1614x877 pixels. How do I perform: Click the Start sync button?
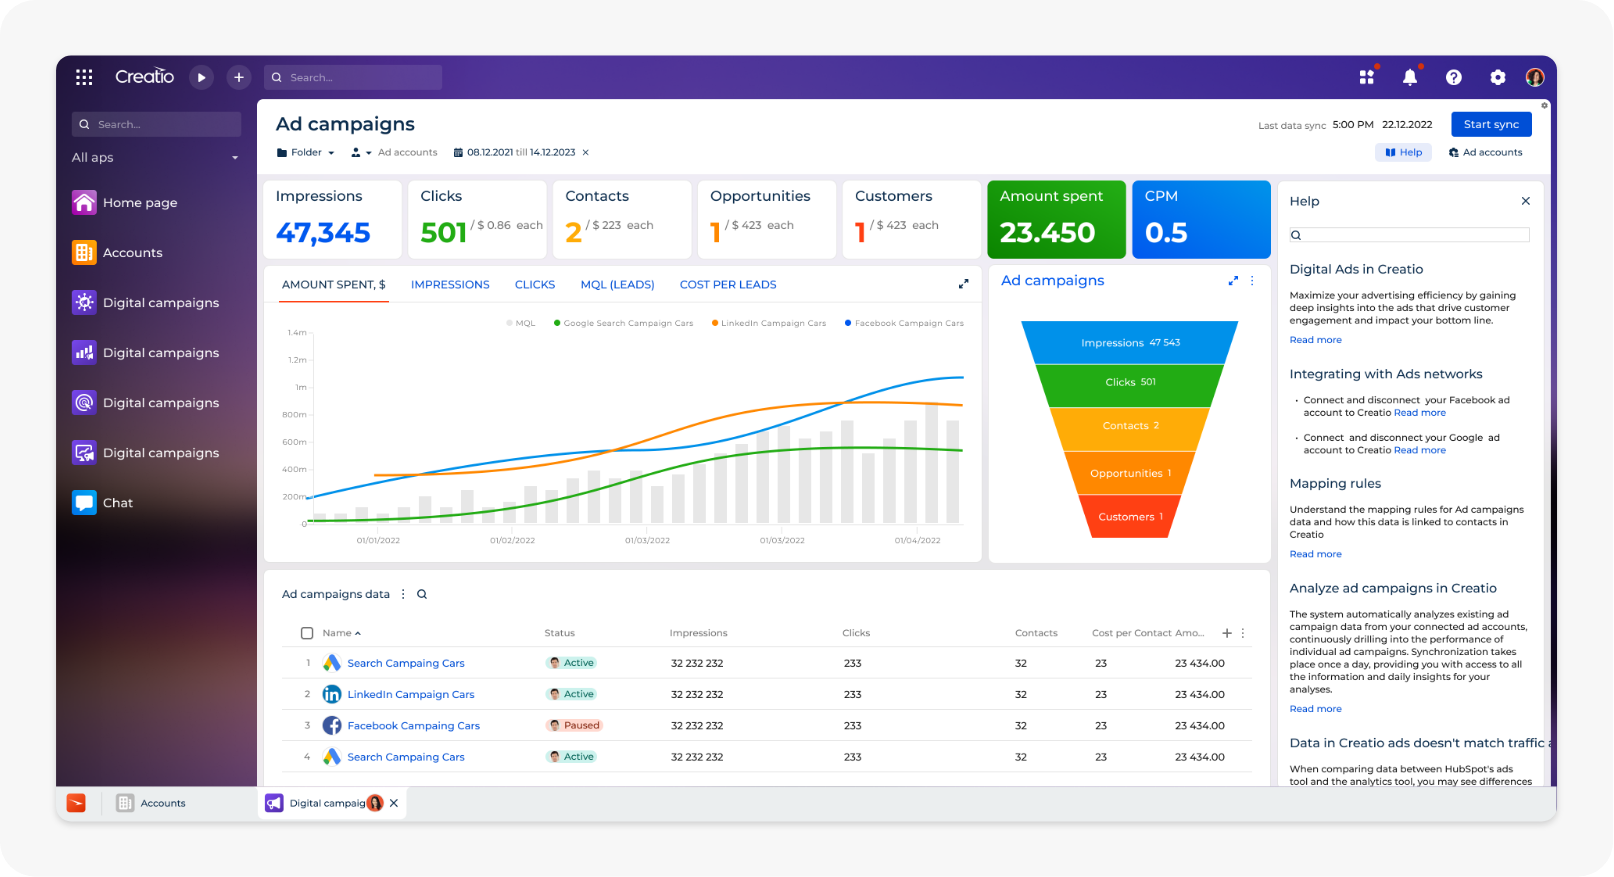pyautogui.click(x=1490, y=125)
